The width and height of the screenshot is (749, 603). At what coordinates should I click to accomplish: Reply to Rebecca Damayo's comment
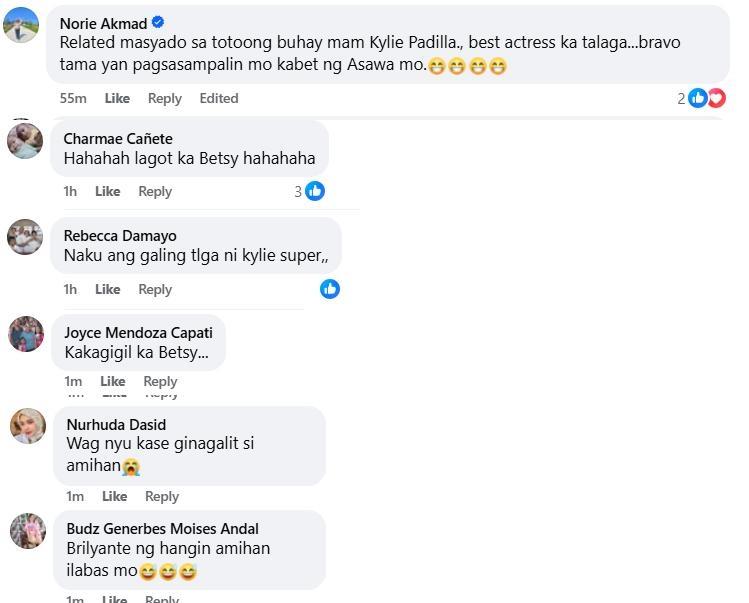(x=155, y=289)
